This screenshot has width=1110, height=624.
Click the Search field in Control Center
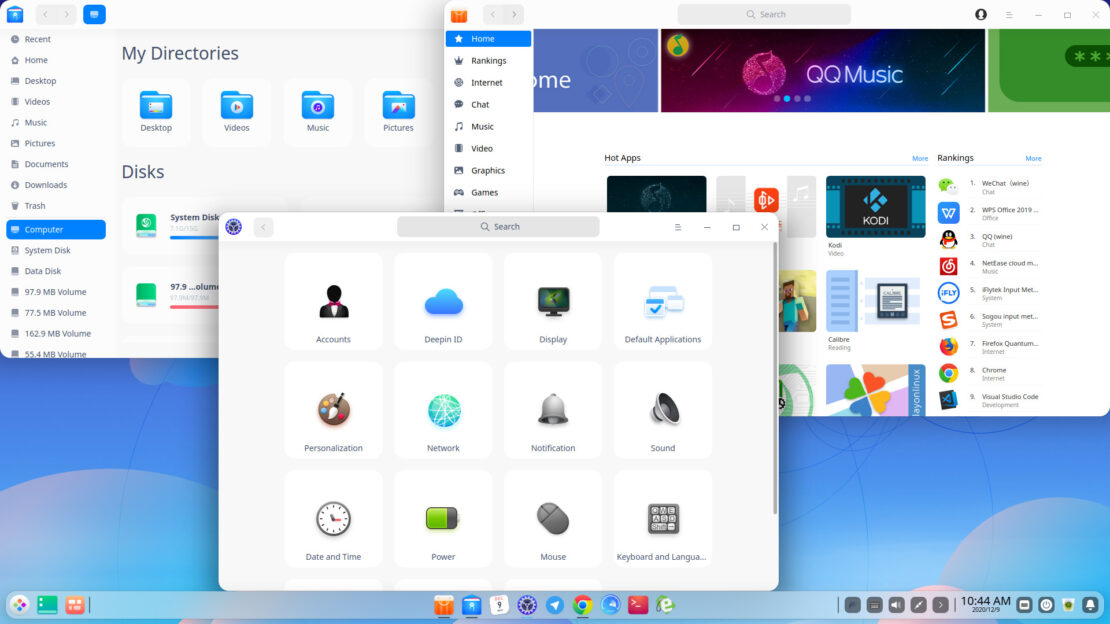[497, 227]
